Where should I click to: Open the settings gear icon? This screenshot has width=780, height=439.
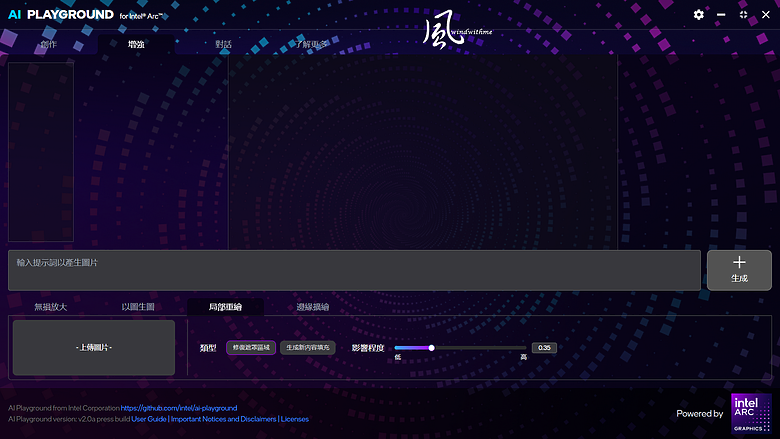point(698,15)
